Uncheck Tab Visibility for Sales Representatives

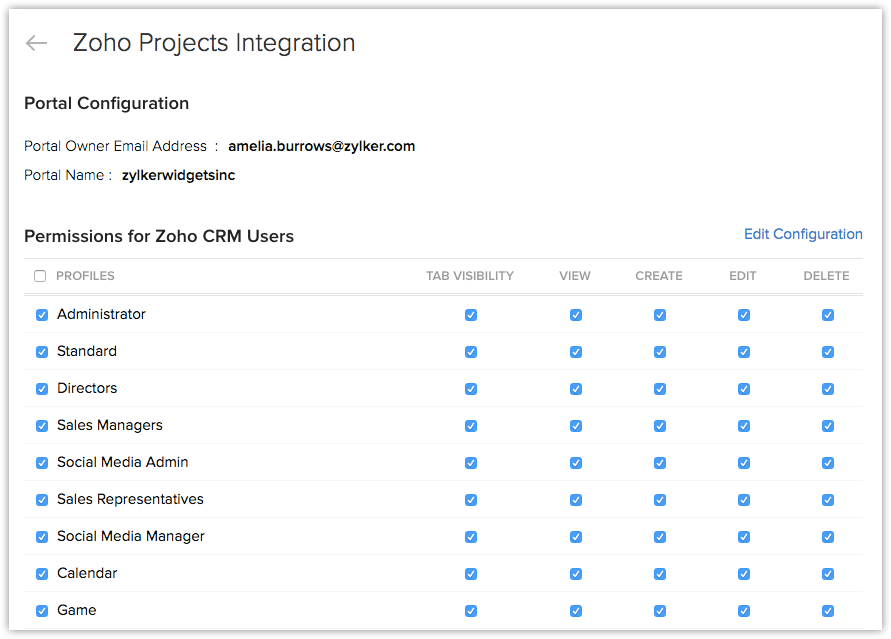(471, 500)
